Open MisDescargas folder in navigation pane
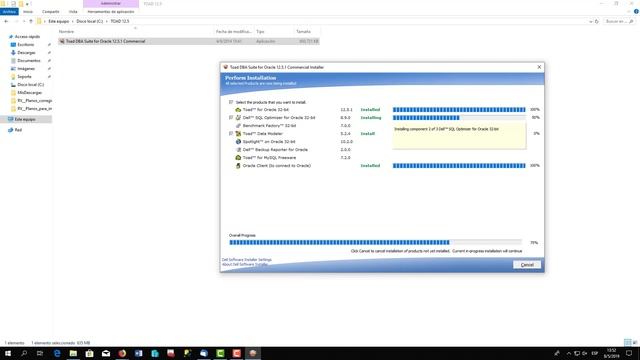The height and width of the screenshot is (360, 640). pyautogui.click(x=29, y=93)
